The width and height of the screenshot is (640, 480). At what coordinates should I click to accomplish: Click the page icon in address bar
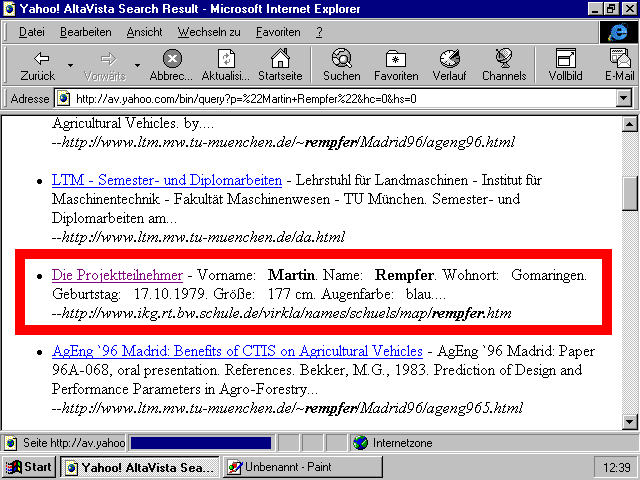click(63, 98)
